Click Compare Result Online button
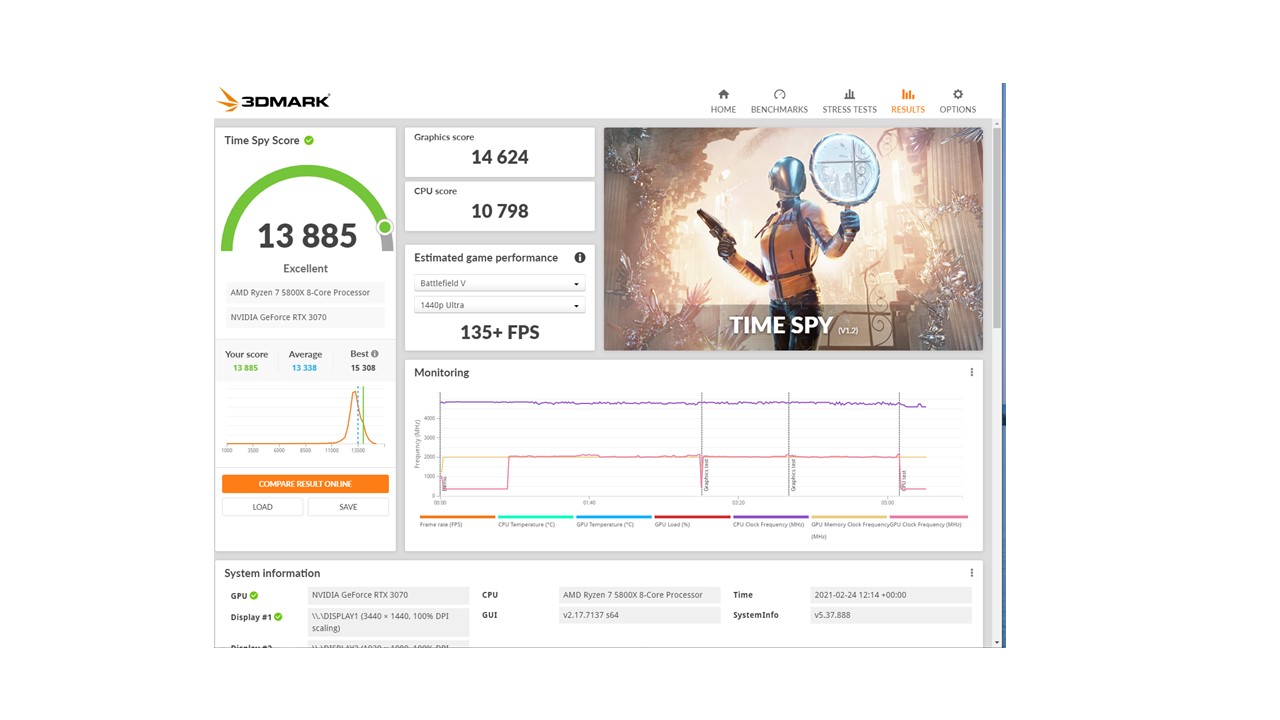1280x720 pixels. pos(305,484)
